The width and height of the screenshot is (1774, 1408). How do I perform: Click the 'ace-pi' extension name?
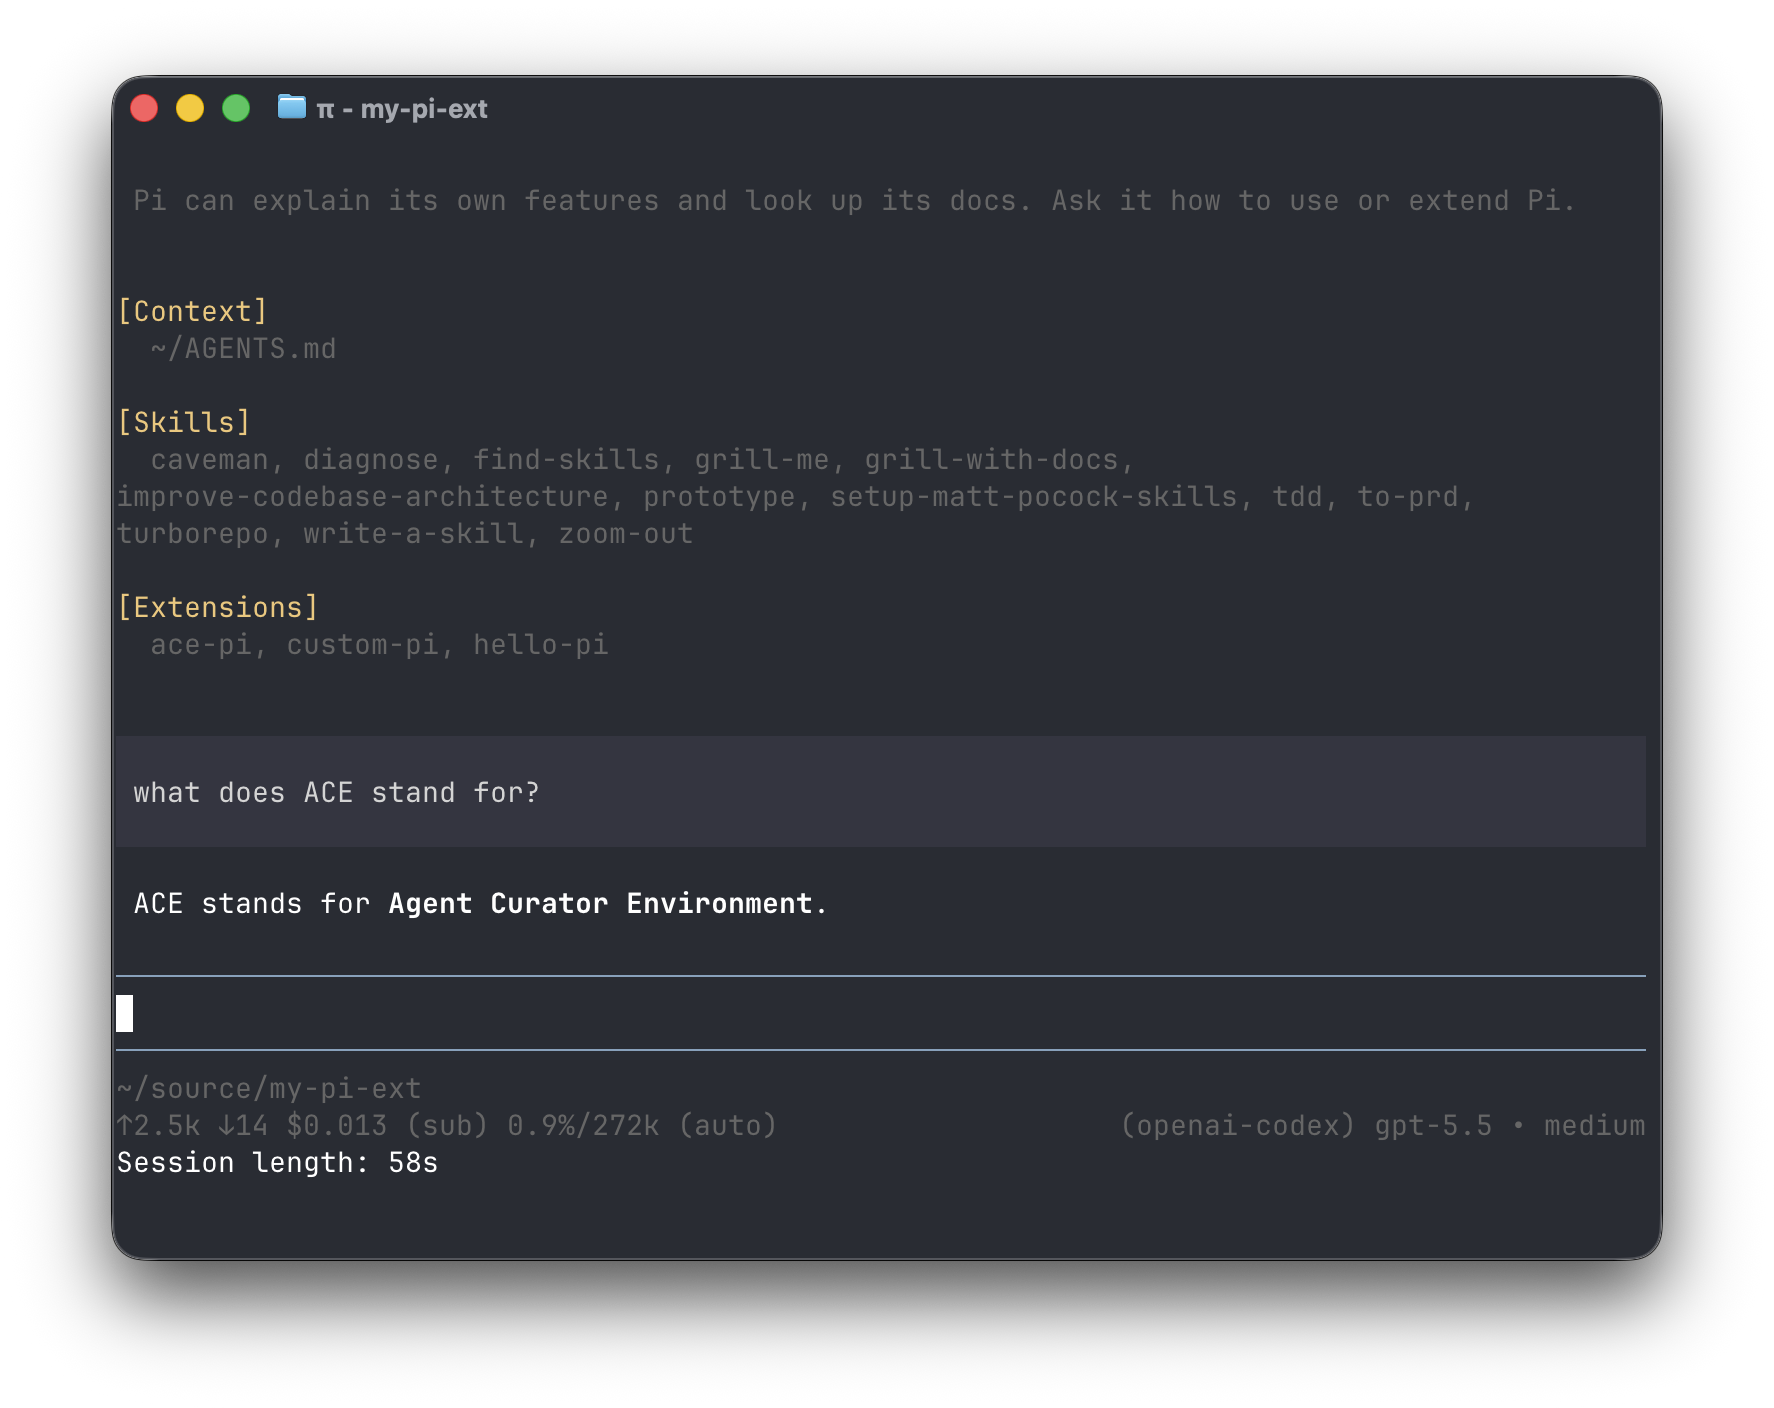[201, 645]
